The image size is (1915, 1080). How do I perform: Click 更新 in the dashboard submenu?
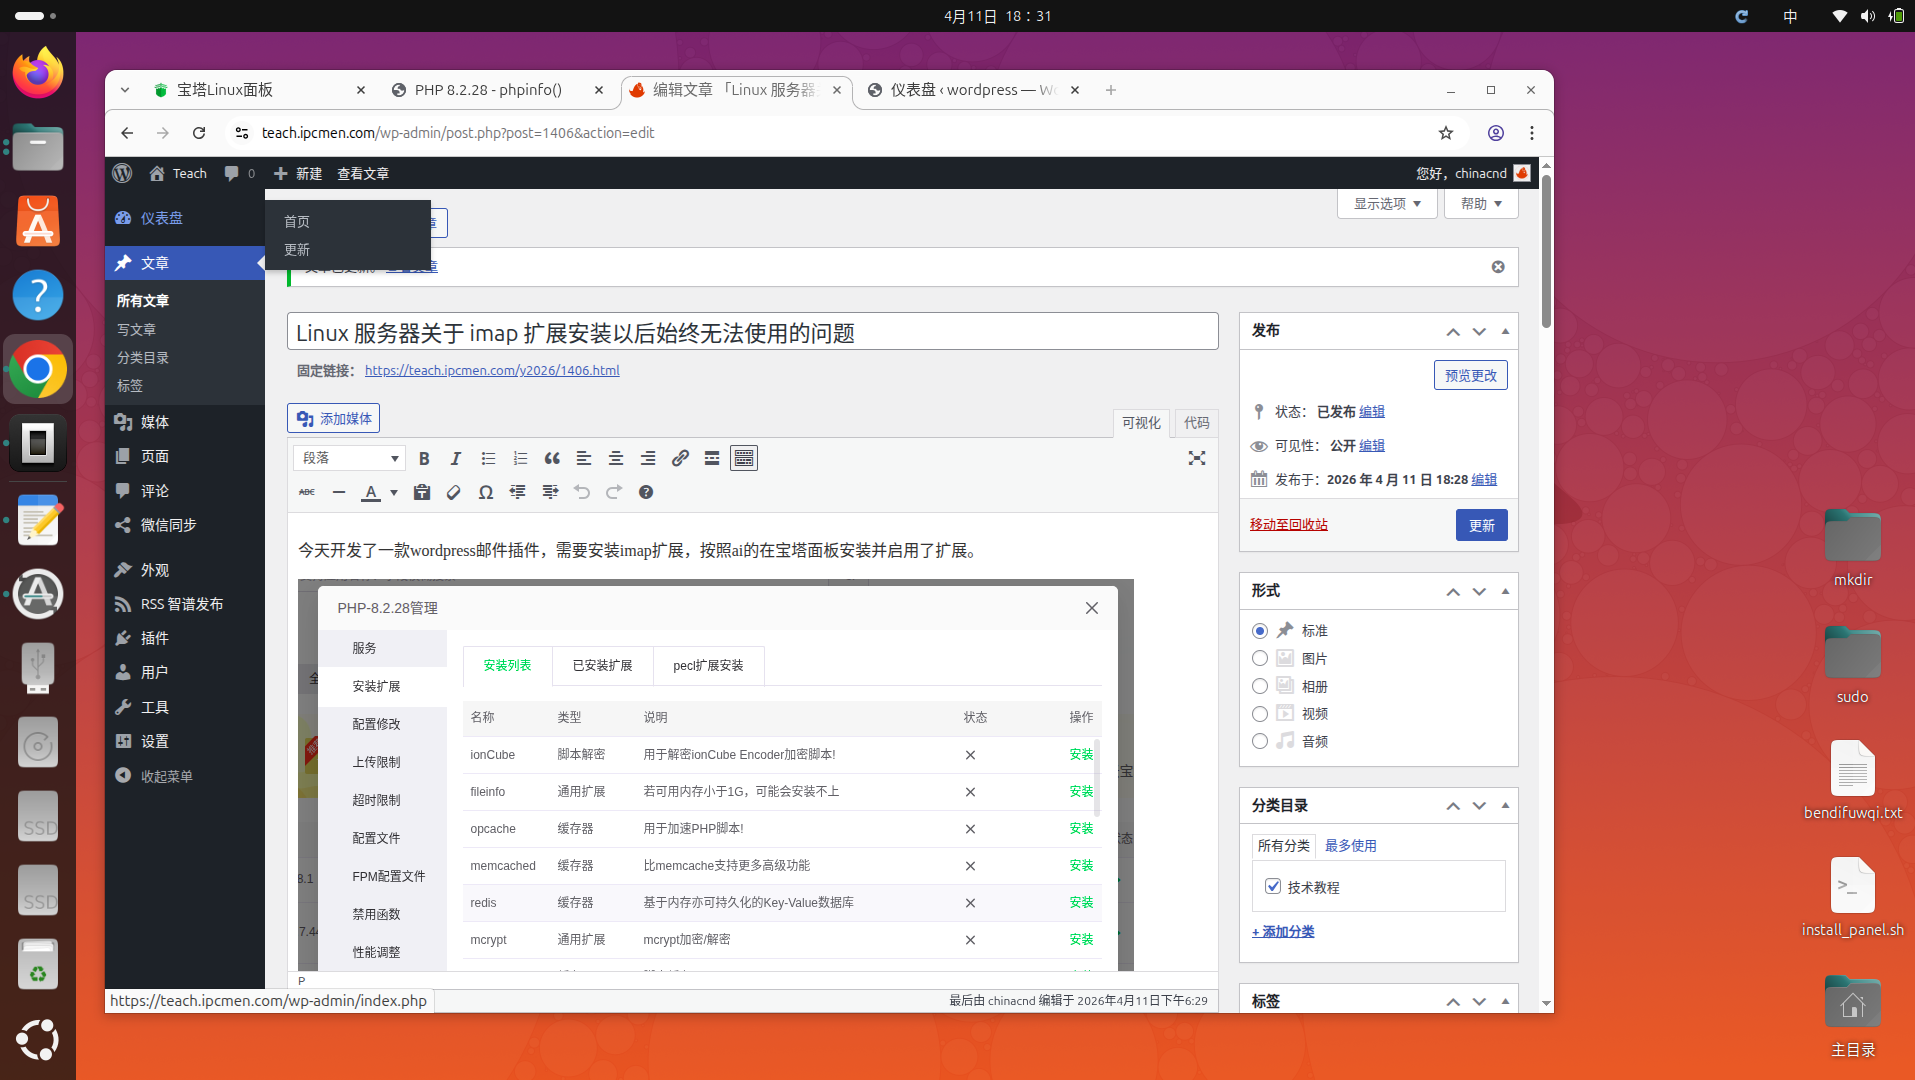click(296, 250)
